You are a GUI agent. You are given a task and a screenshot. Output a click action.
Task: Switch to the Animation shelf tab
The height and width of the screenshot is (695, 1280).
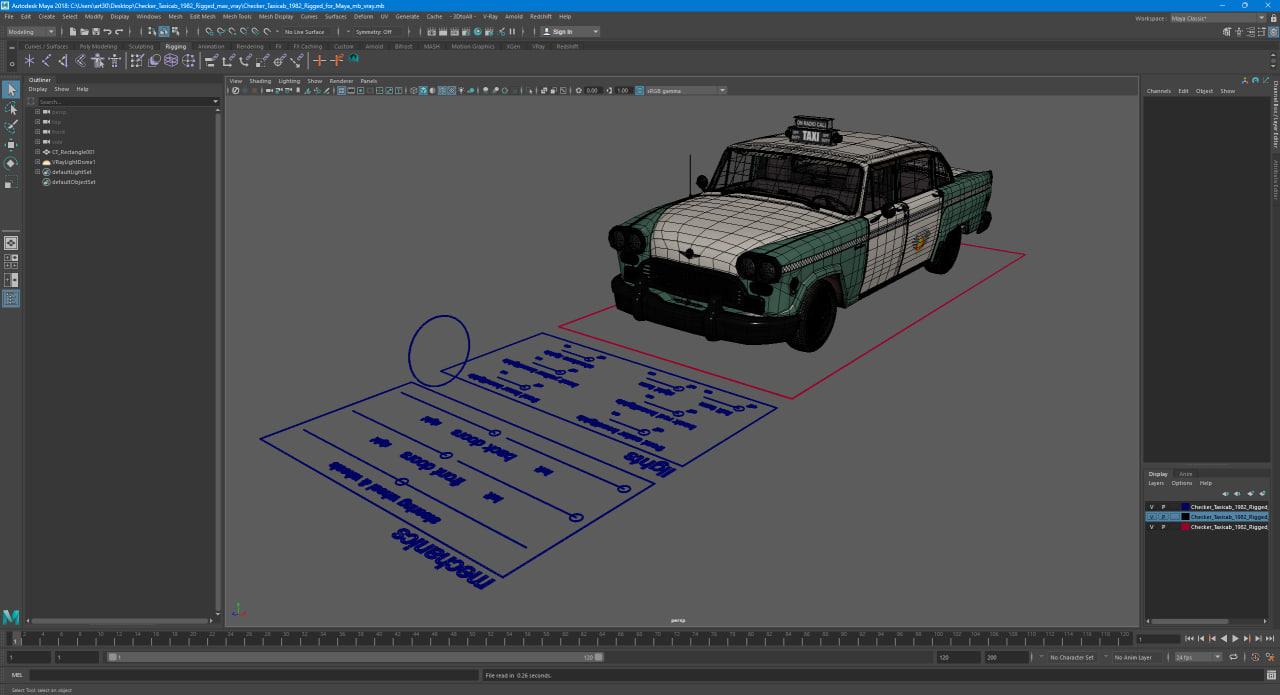(211, 46)
